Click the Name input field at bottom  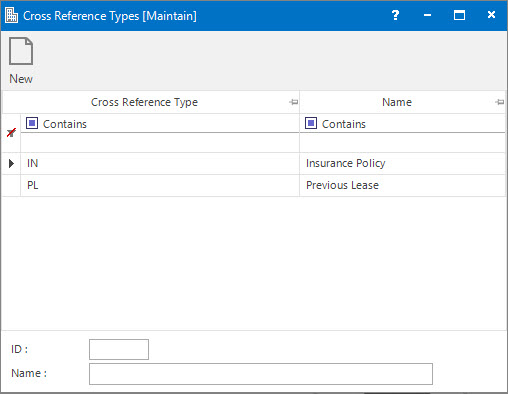(x=261, y=374)
